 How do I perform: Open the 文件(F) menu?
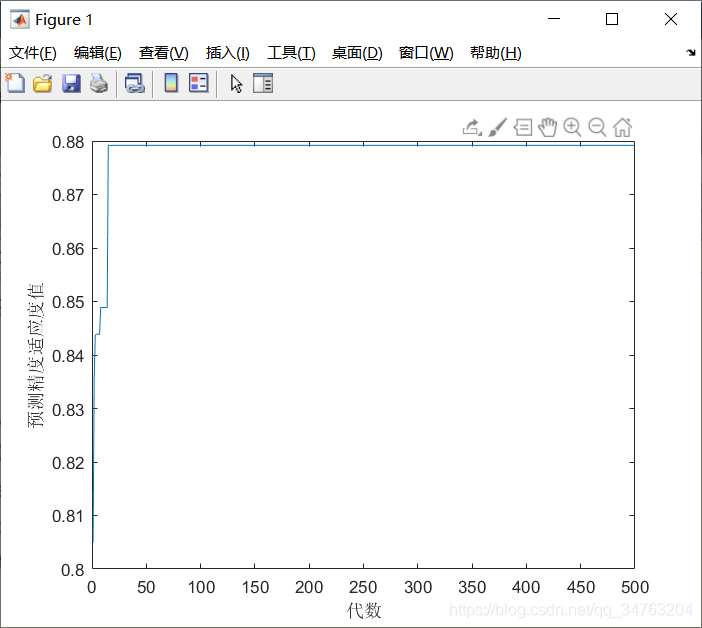click(33, 53)
